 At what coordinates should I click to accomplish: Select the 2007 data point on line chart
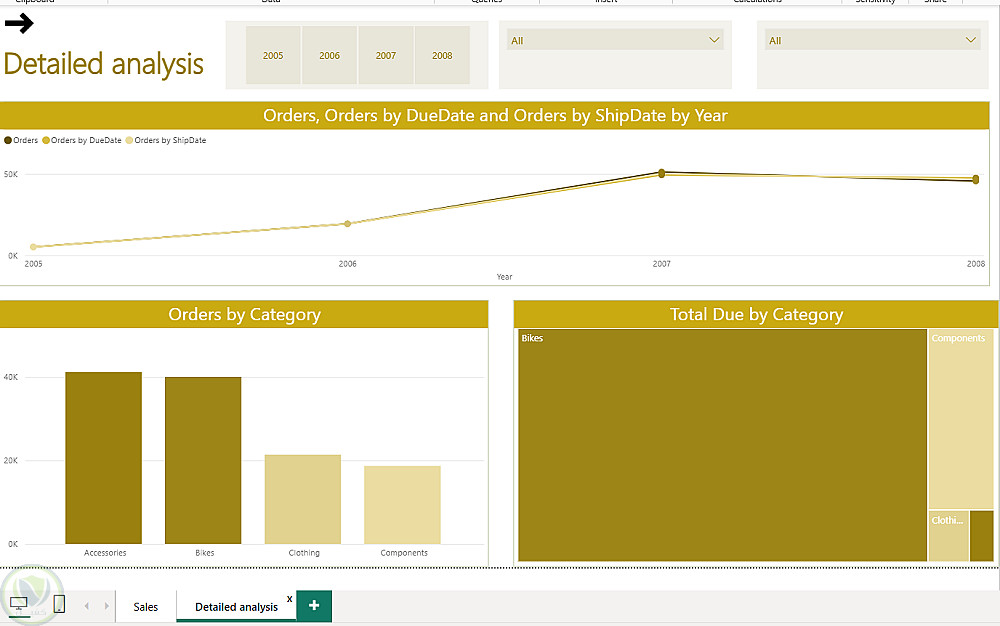pos(661,173)
